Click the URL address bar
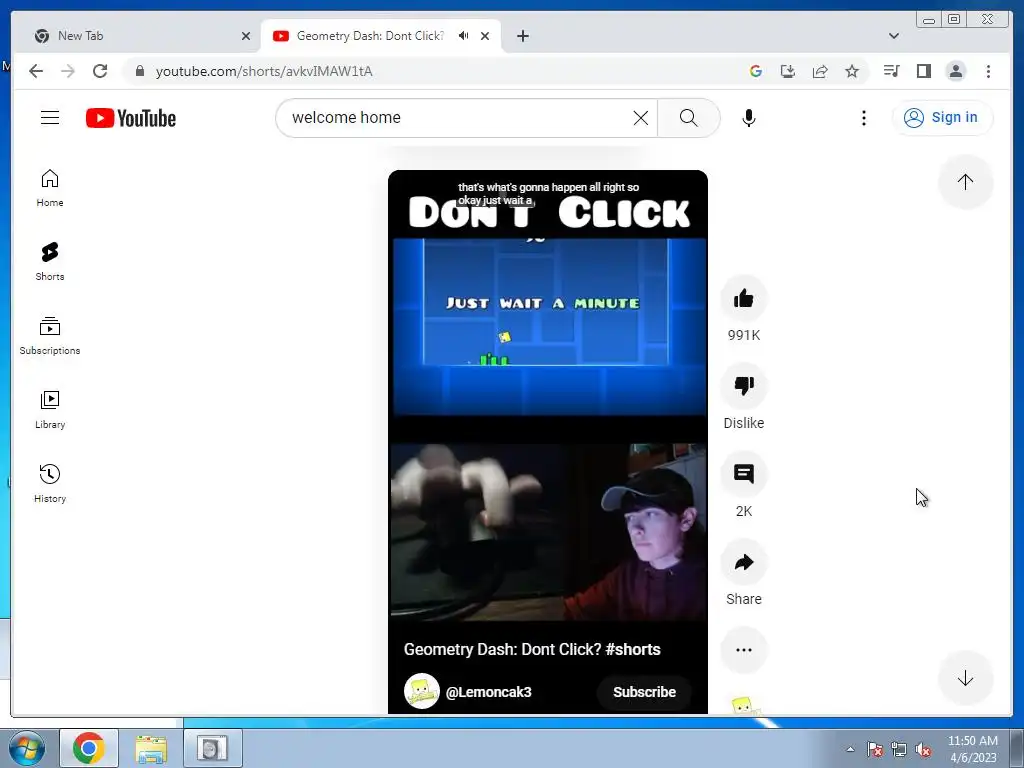 click(431, 71)
